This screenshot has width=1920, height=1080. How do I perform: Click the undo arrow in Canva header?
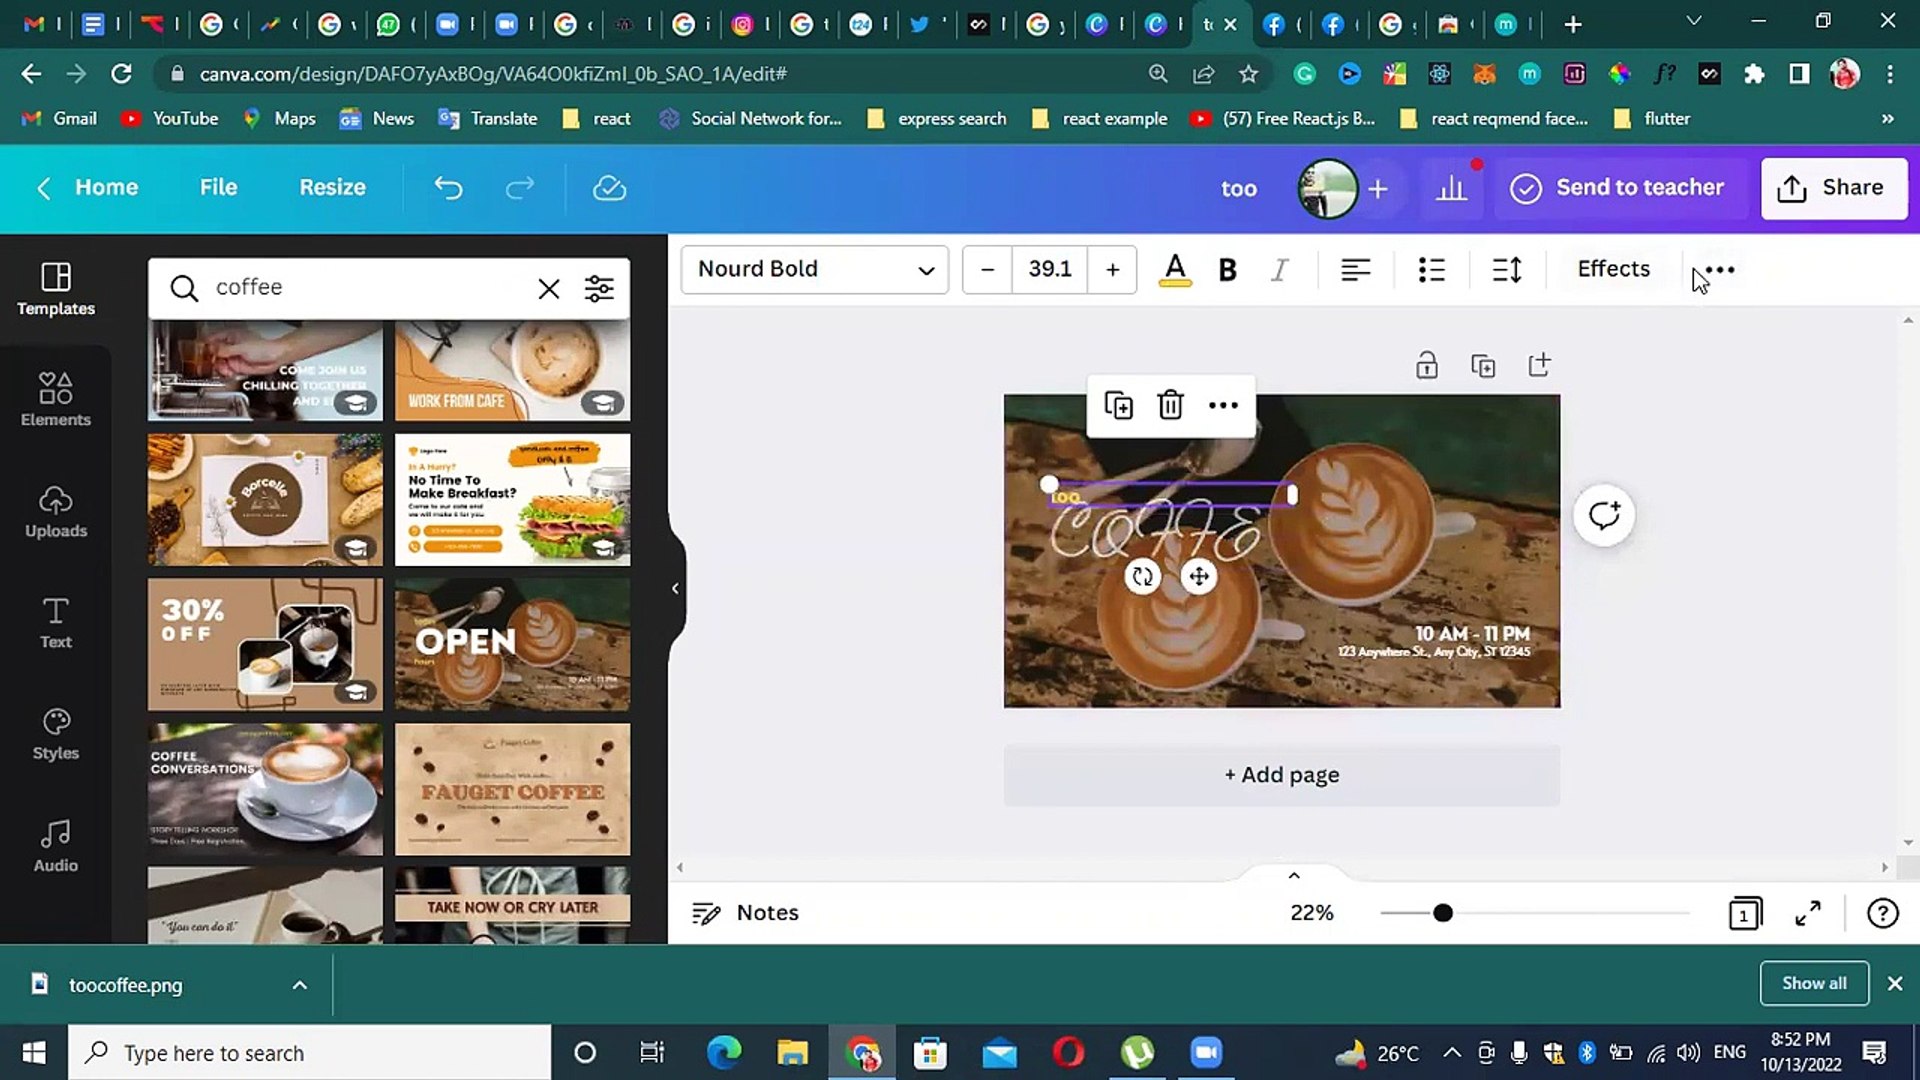pos(449,188)
